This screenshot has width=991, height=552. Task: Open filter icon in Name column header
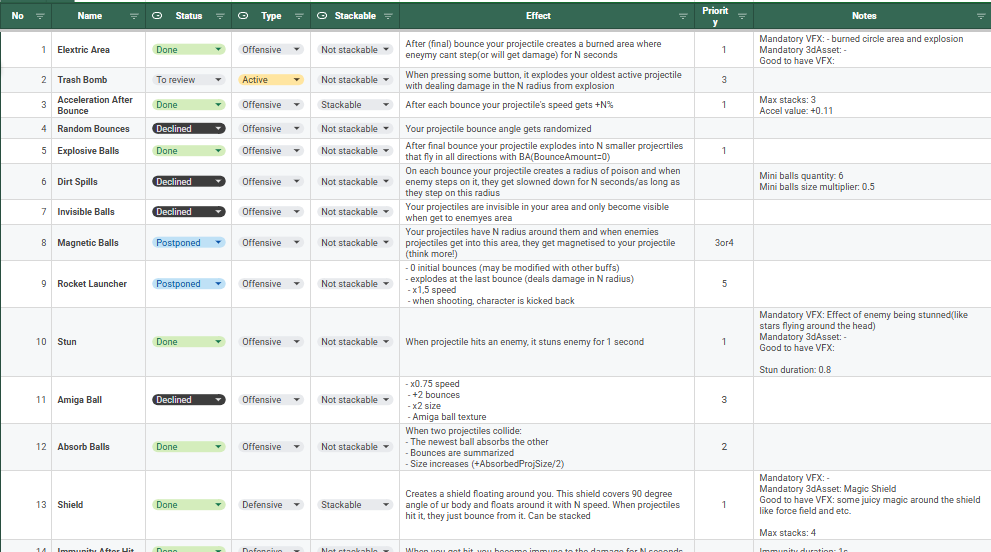pyautogui.click(x=134, y=16)
